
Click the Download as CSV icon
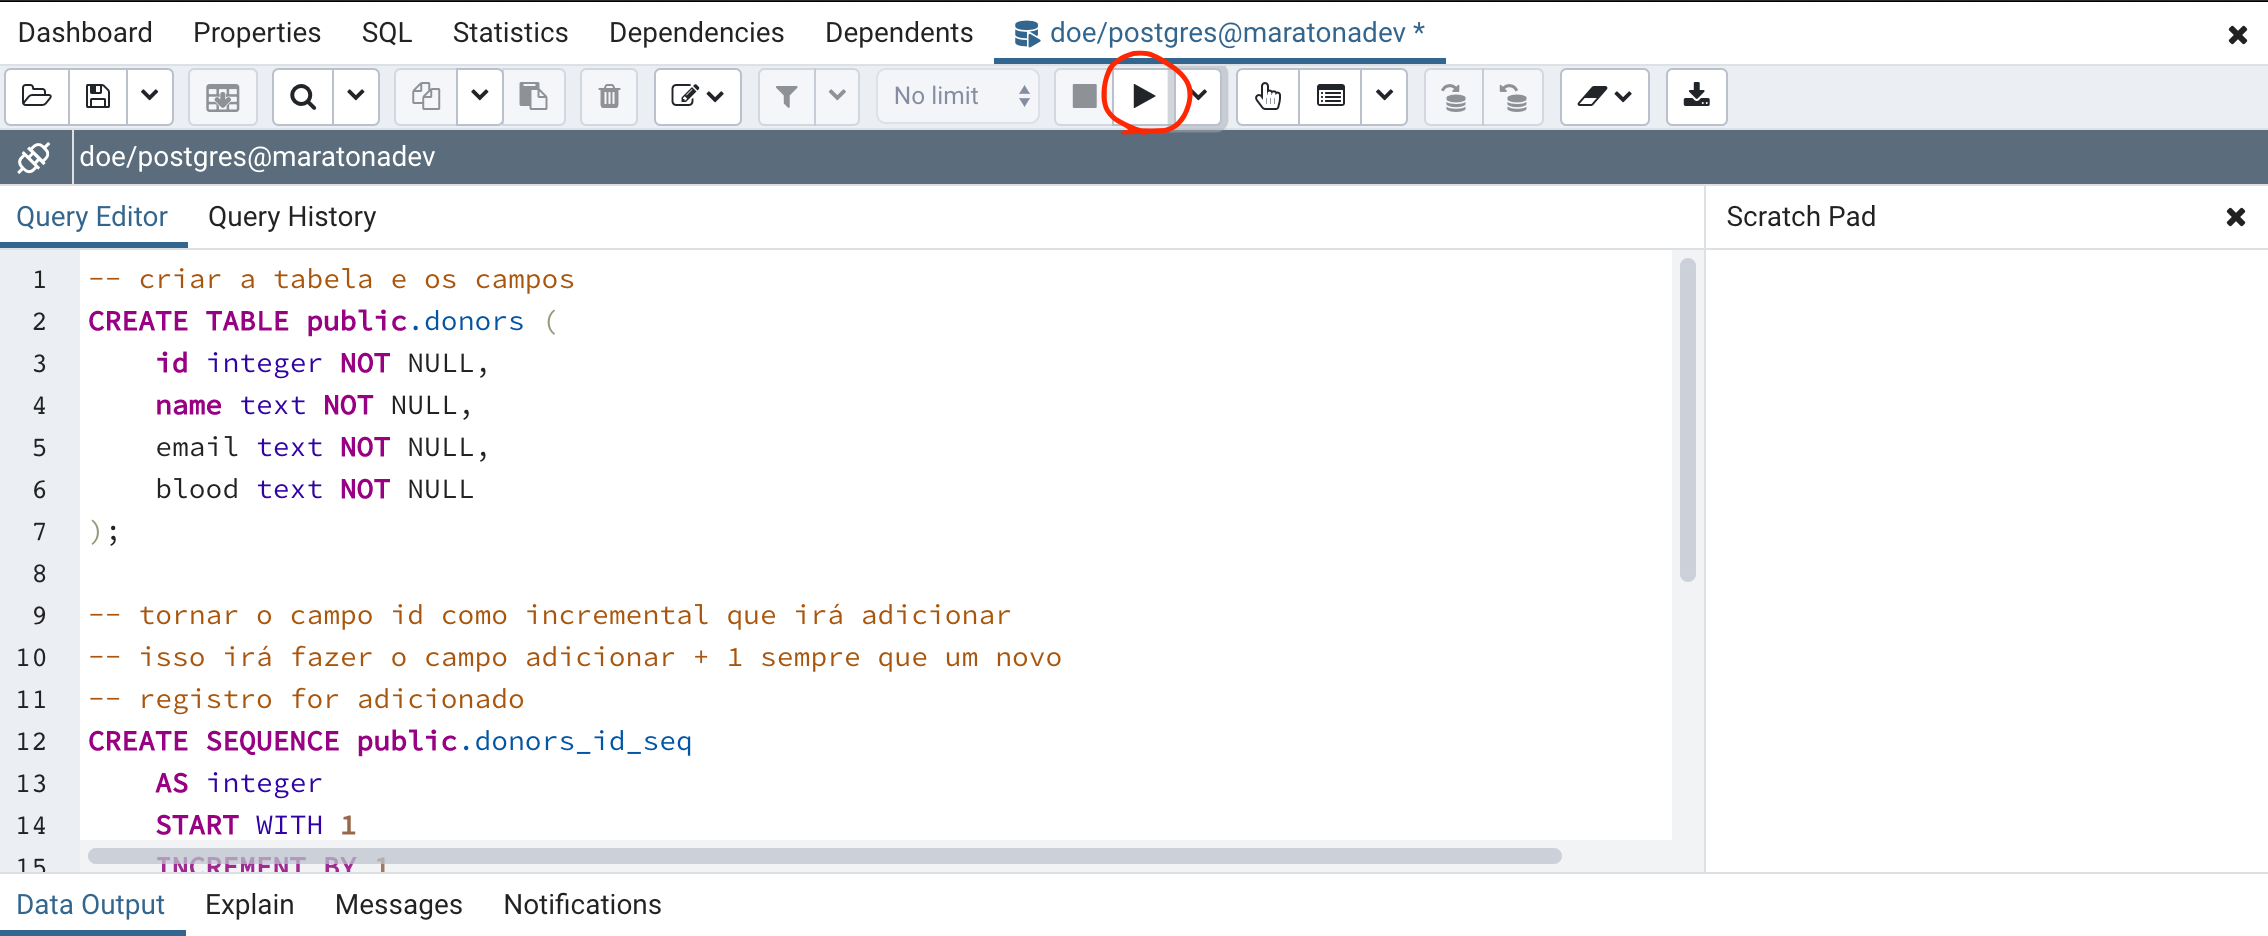click(1696, 96)
